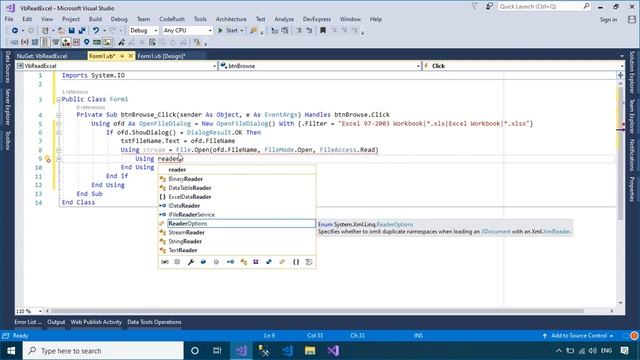
Task: Open the Solution Explorer side panel
Action: pyautogui.click(x=632, y=72)
